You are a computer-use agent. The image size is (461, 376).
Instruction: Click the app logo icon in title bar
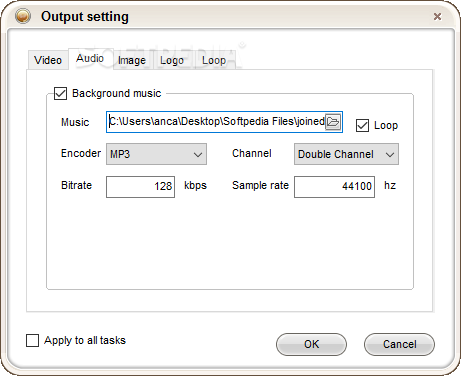pyautogui.click(x=23, y=16)
